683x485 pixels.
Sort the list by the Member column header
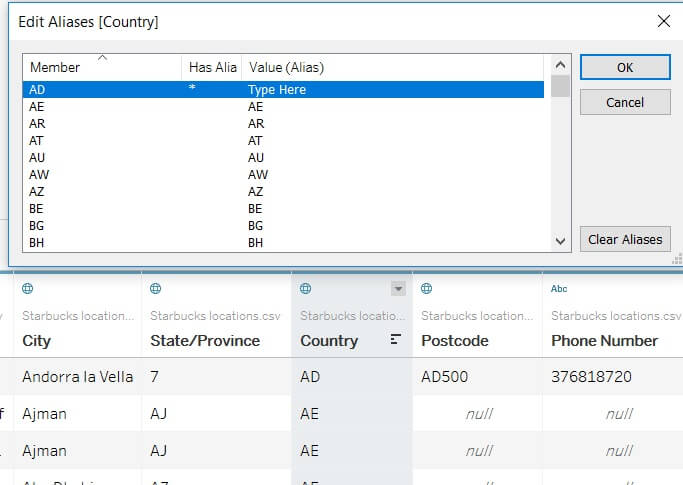100,67
